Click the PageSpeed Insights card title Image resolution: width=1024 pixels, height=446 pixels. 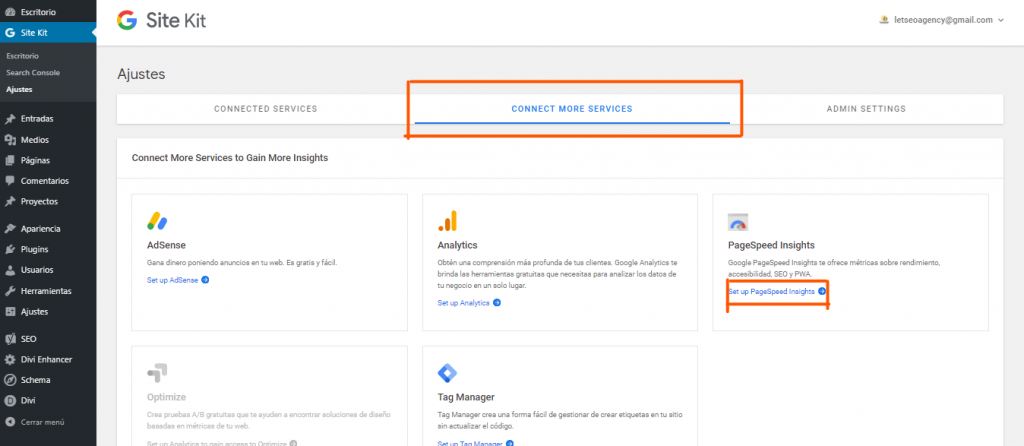[771, 246]
